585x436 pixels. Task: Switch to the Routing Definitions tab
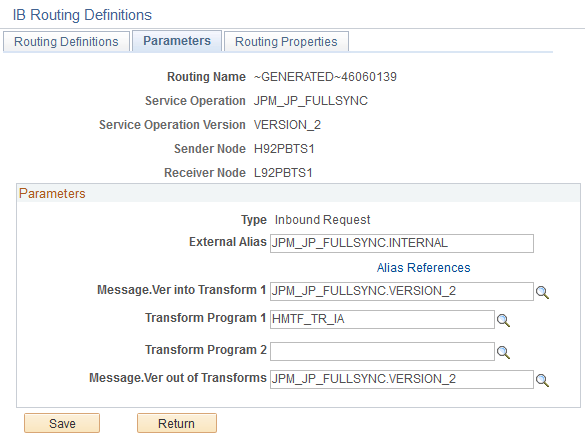pos(66,41)
